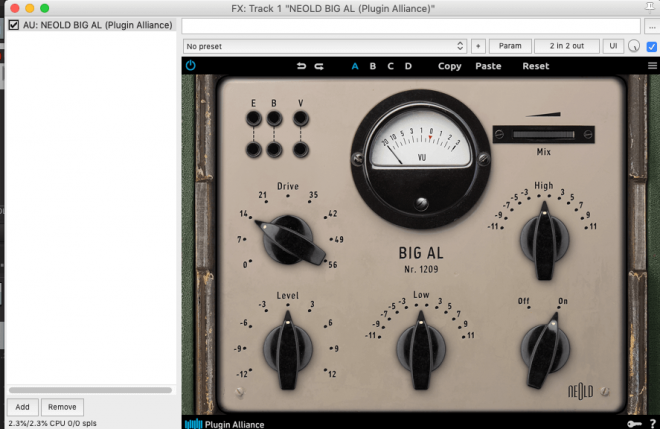Click the BIG AL label text
The image size is (660, 429).
tap(421, 253)
